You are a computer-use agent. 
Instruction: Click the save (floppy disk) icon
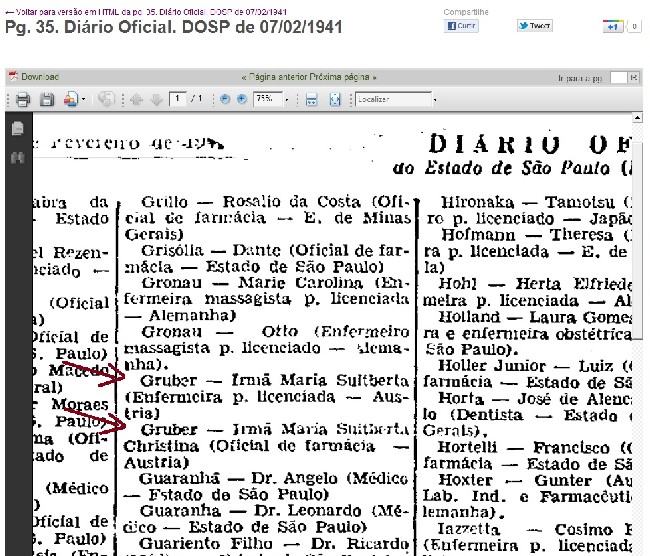coord(46,99)
